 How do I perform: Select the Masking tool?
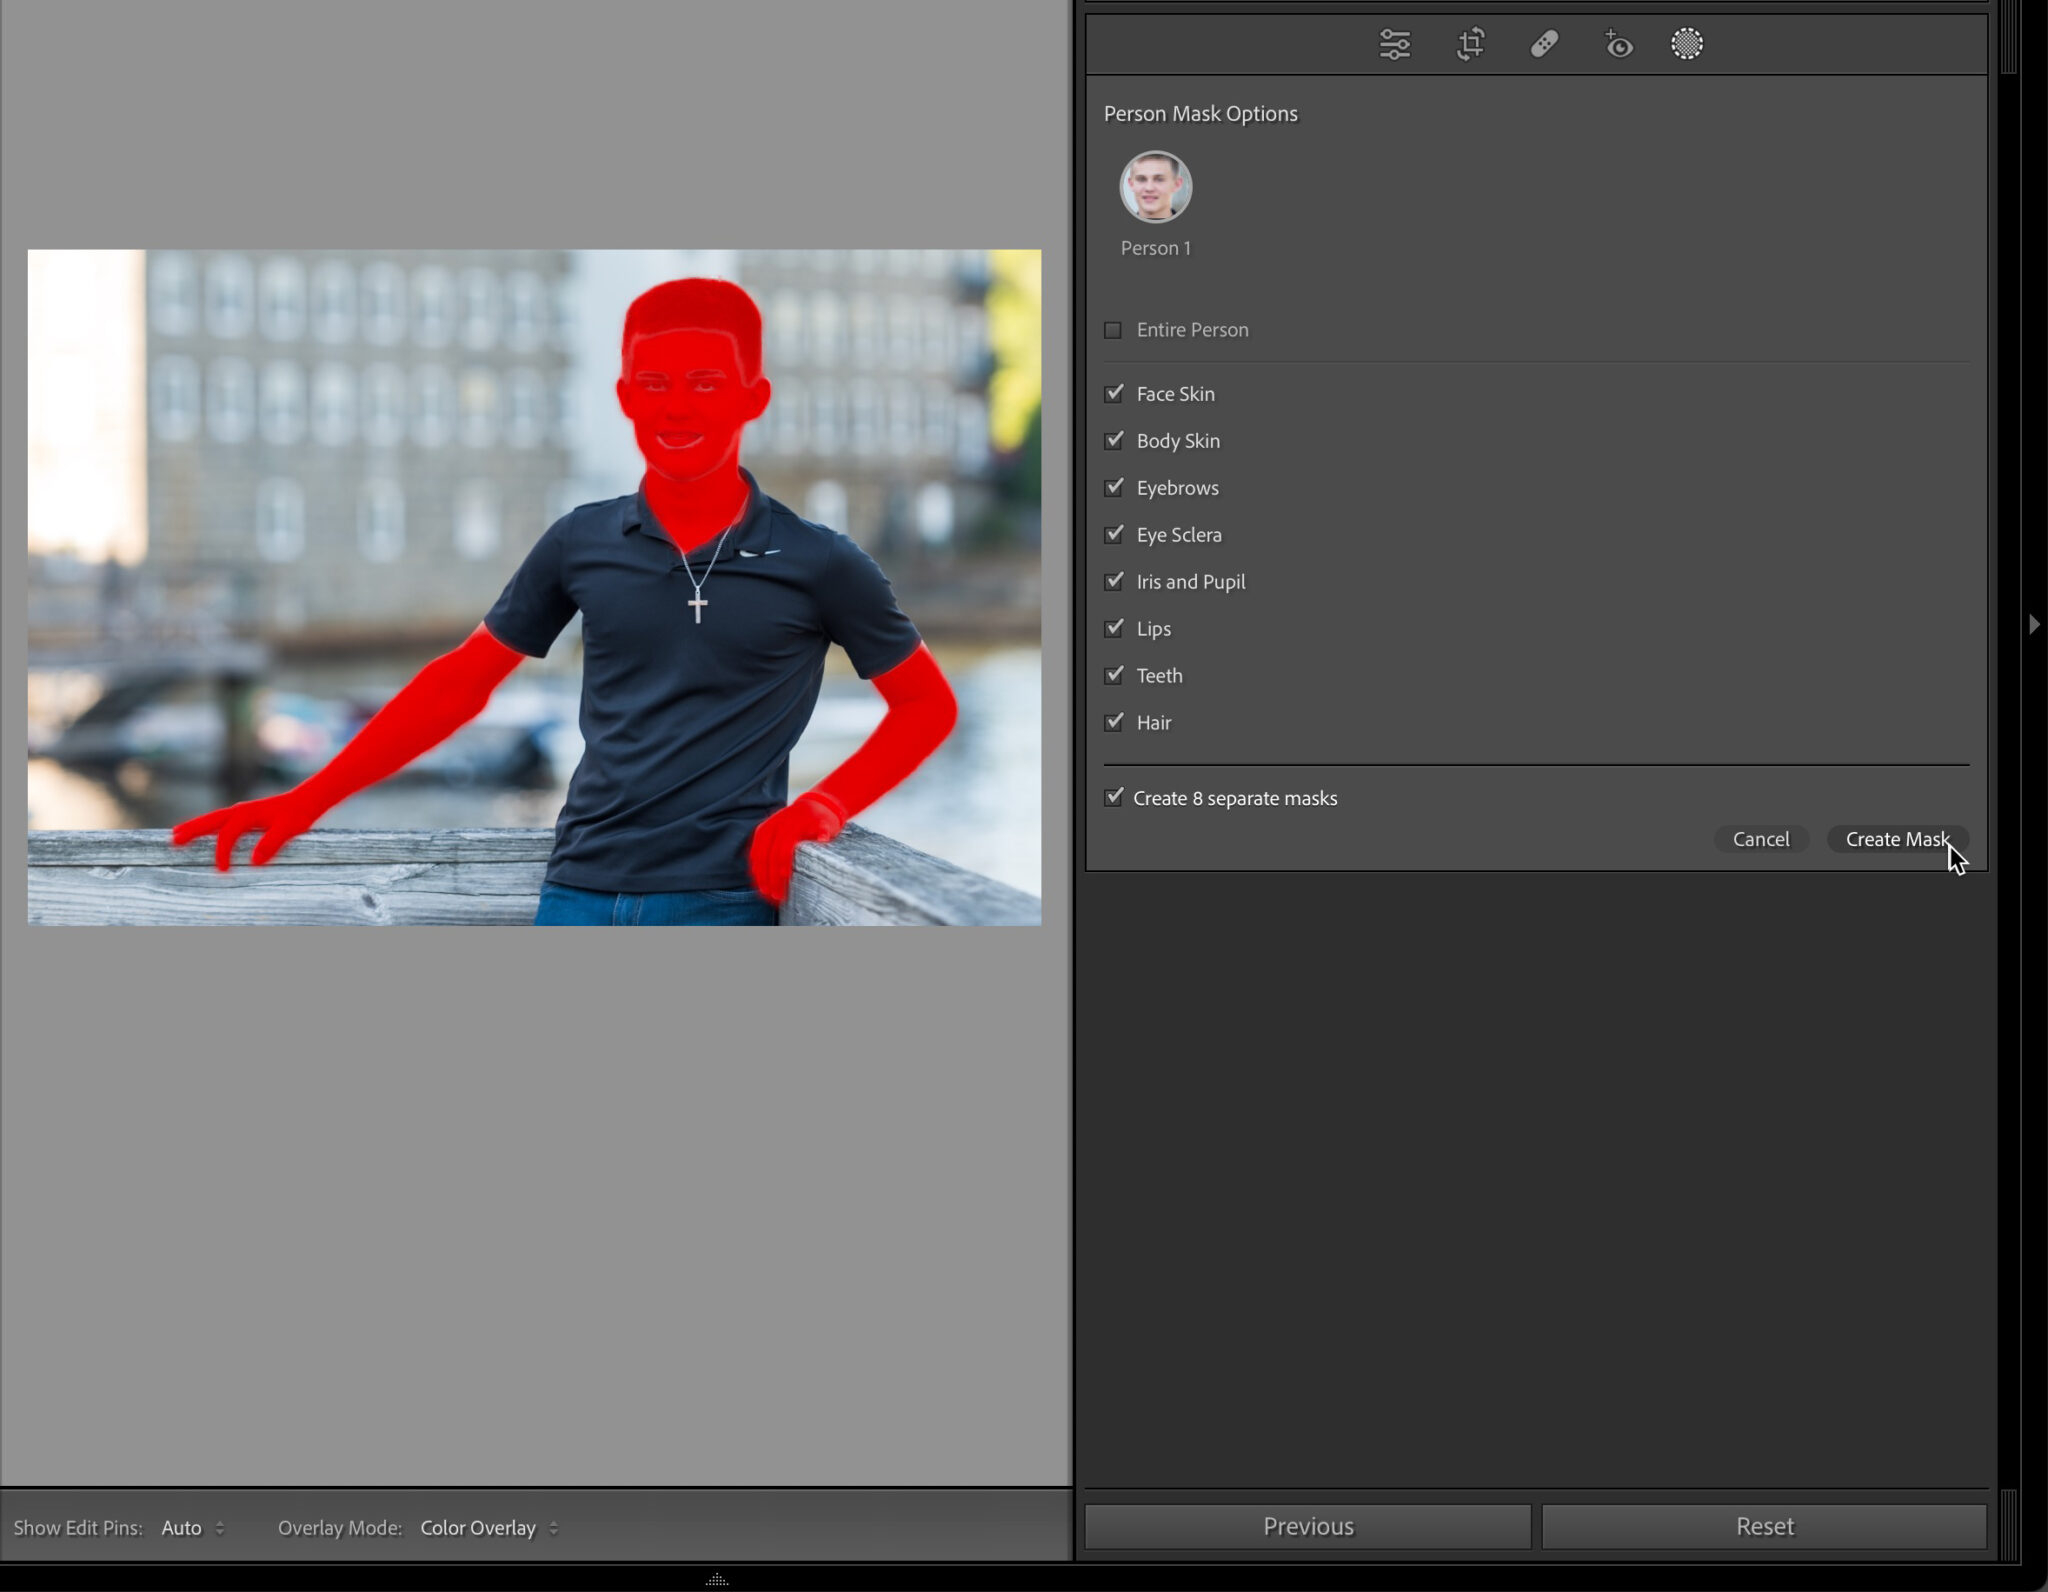(x=1687, y=44)
